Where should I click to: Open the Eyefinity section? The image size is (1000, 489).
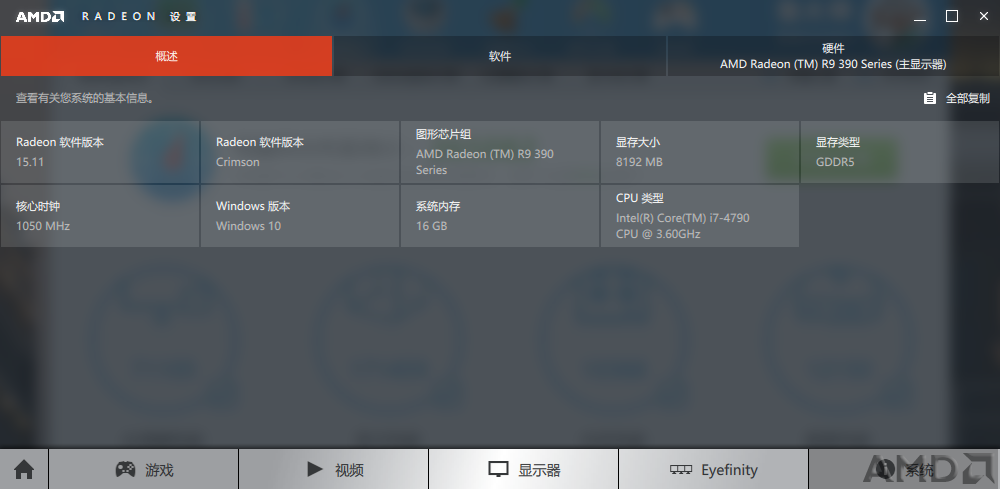[713, 470]
